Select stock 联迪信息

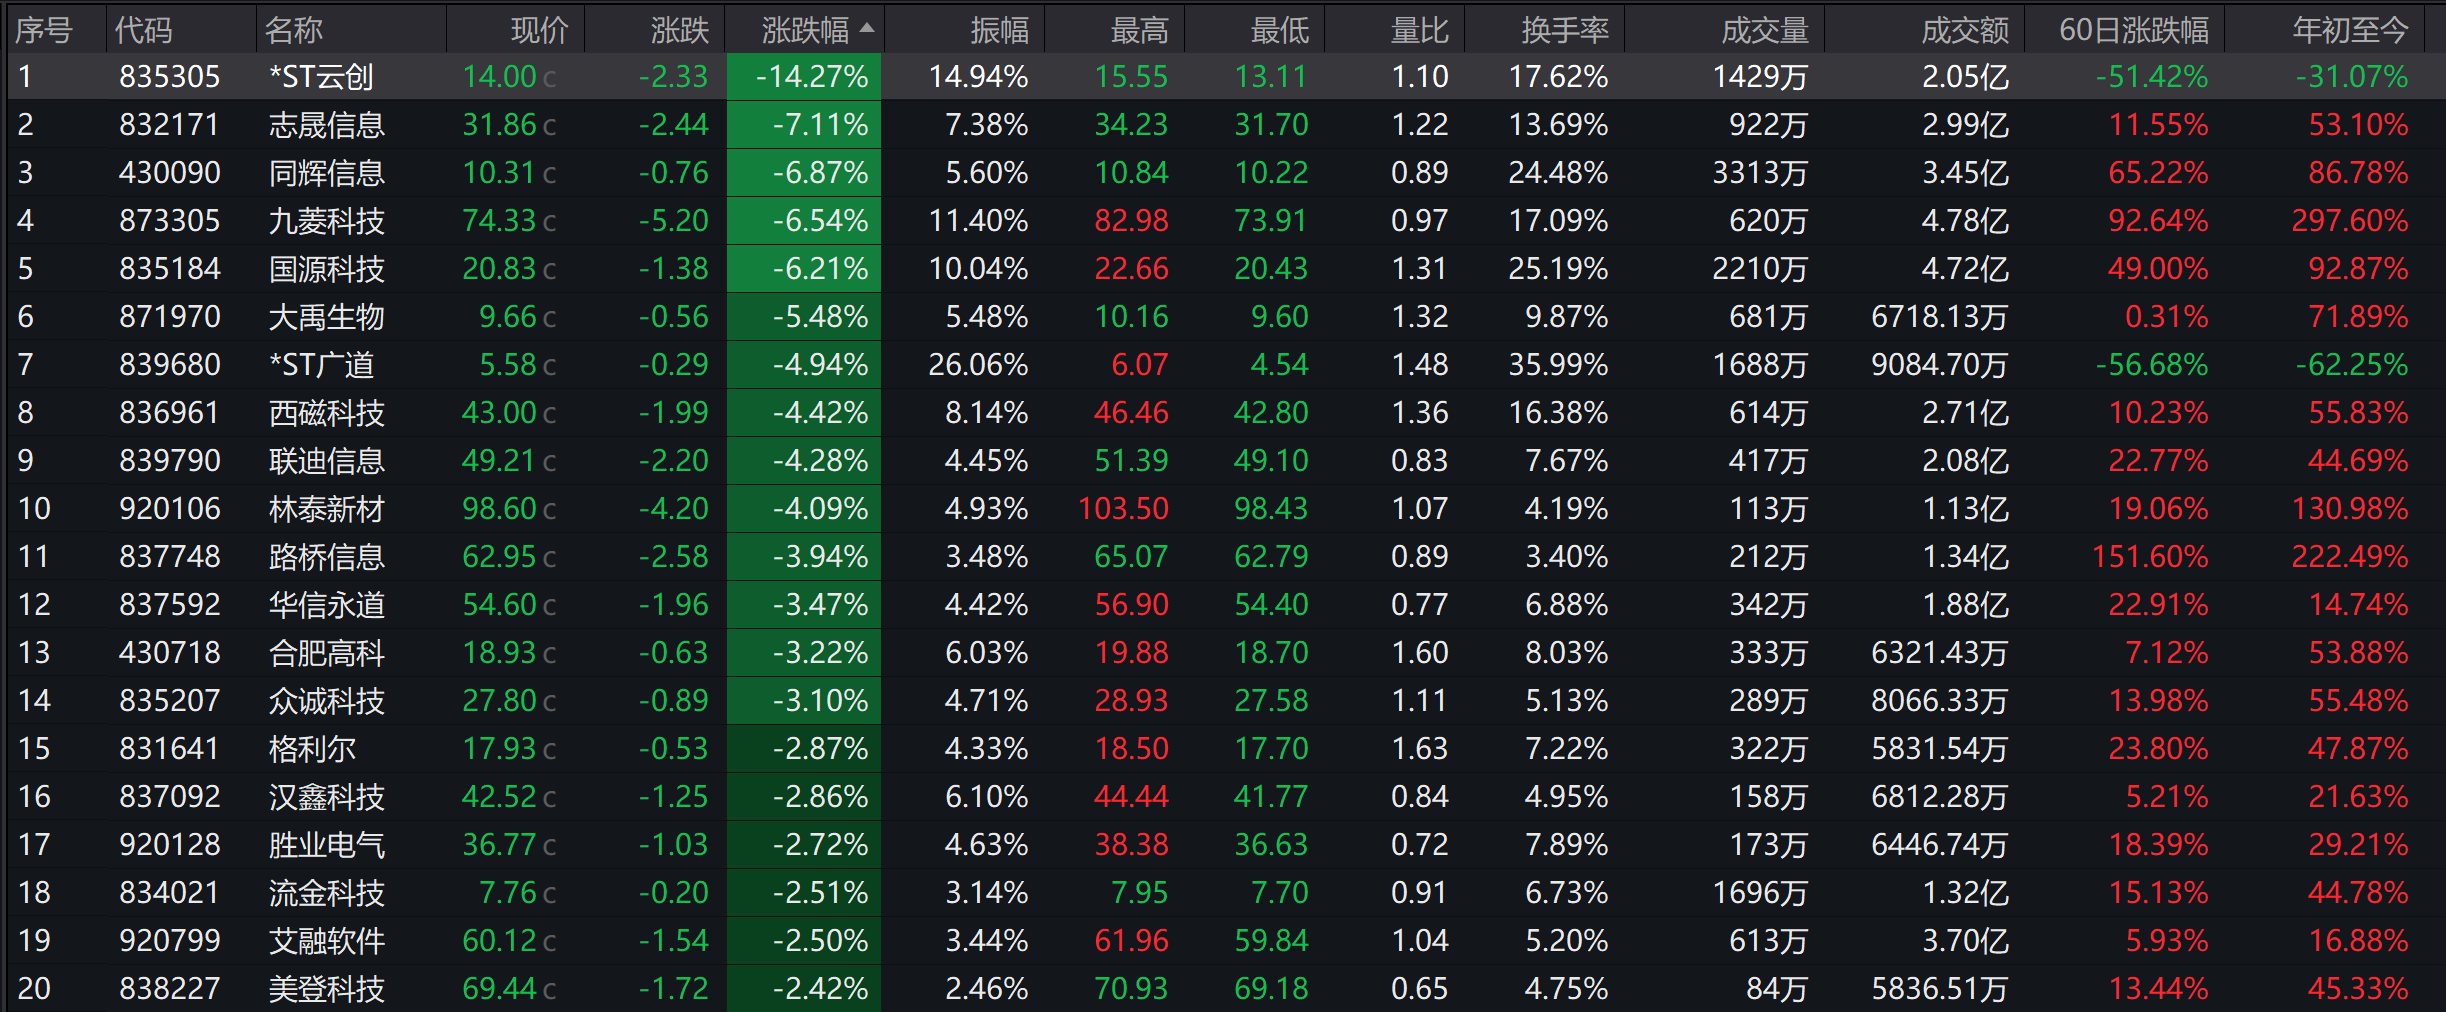(327, 461)
